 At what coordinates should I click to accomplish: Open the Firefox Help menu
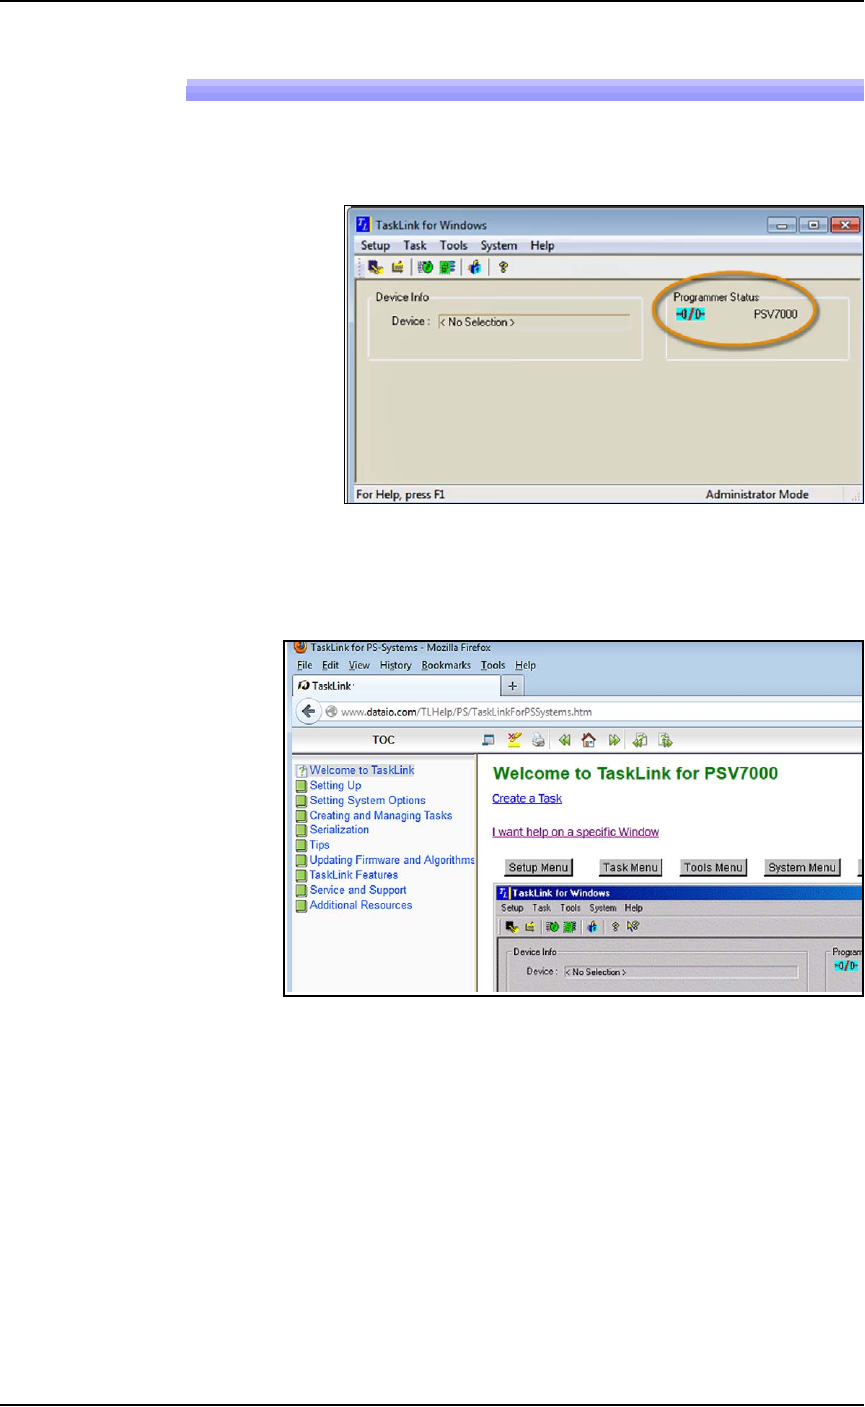click(x=525, y=665)
